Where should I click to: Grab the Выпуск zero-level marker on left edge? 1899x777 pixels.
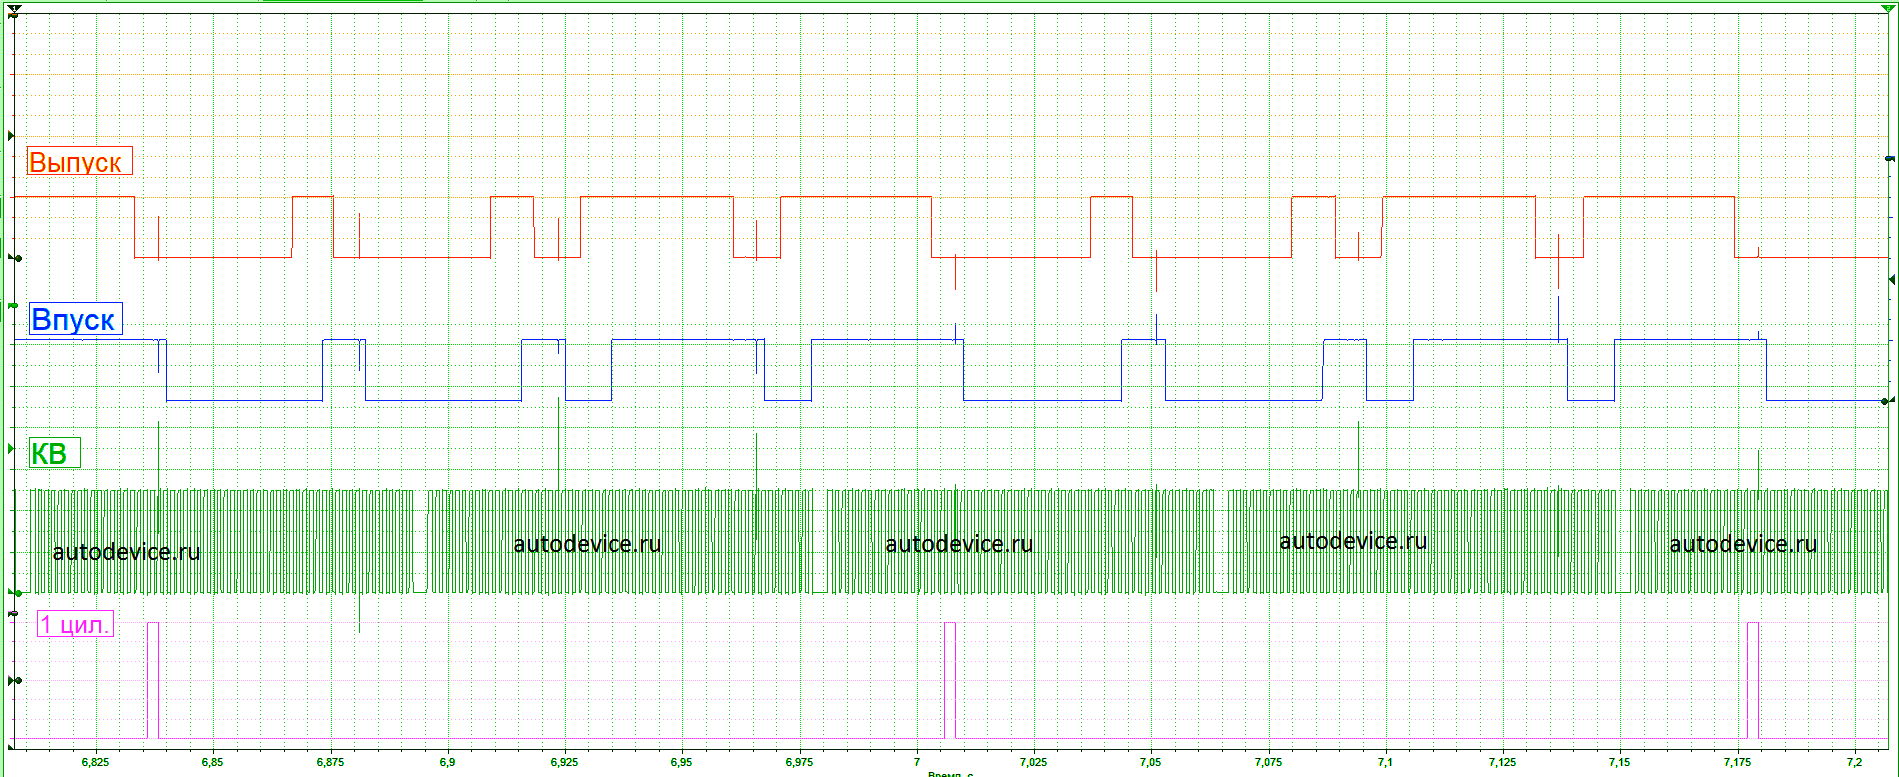point(15,258)
